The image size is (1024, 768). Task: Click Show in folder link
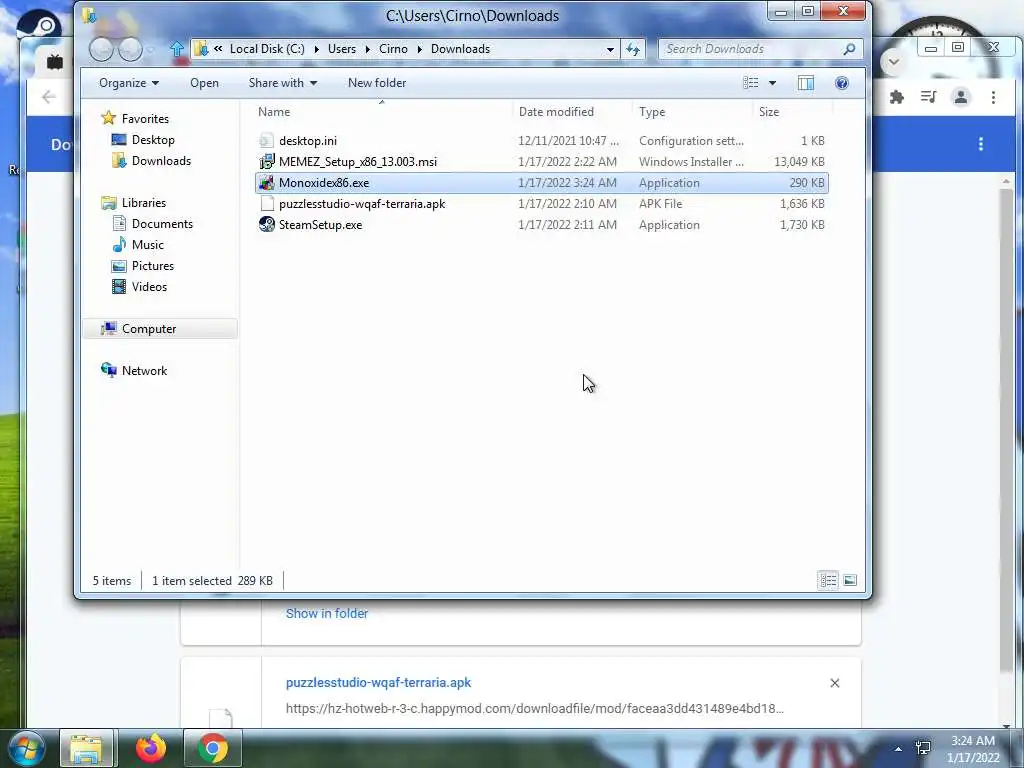[327, 613]
